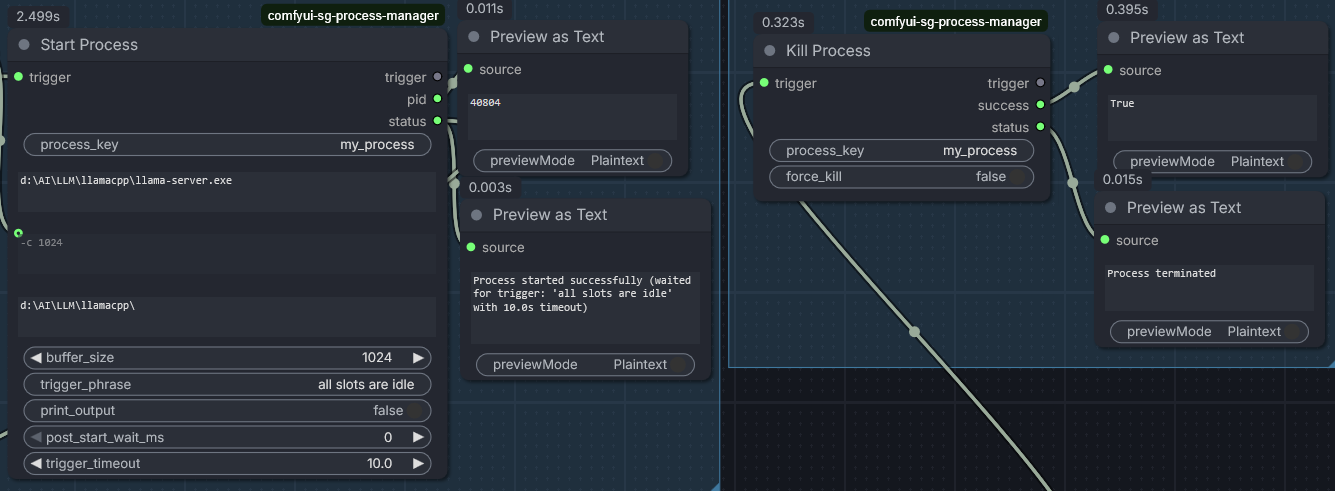This screenshot has width=1335, height=491.
Task: Click the '-c 1024' arguments text box
Action: pos(227,254)
